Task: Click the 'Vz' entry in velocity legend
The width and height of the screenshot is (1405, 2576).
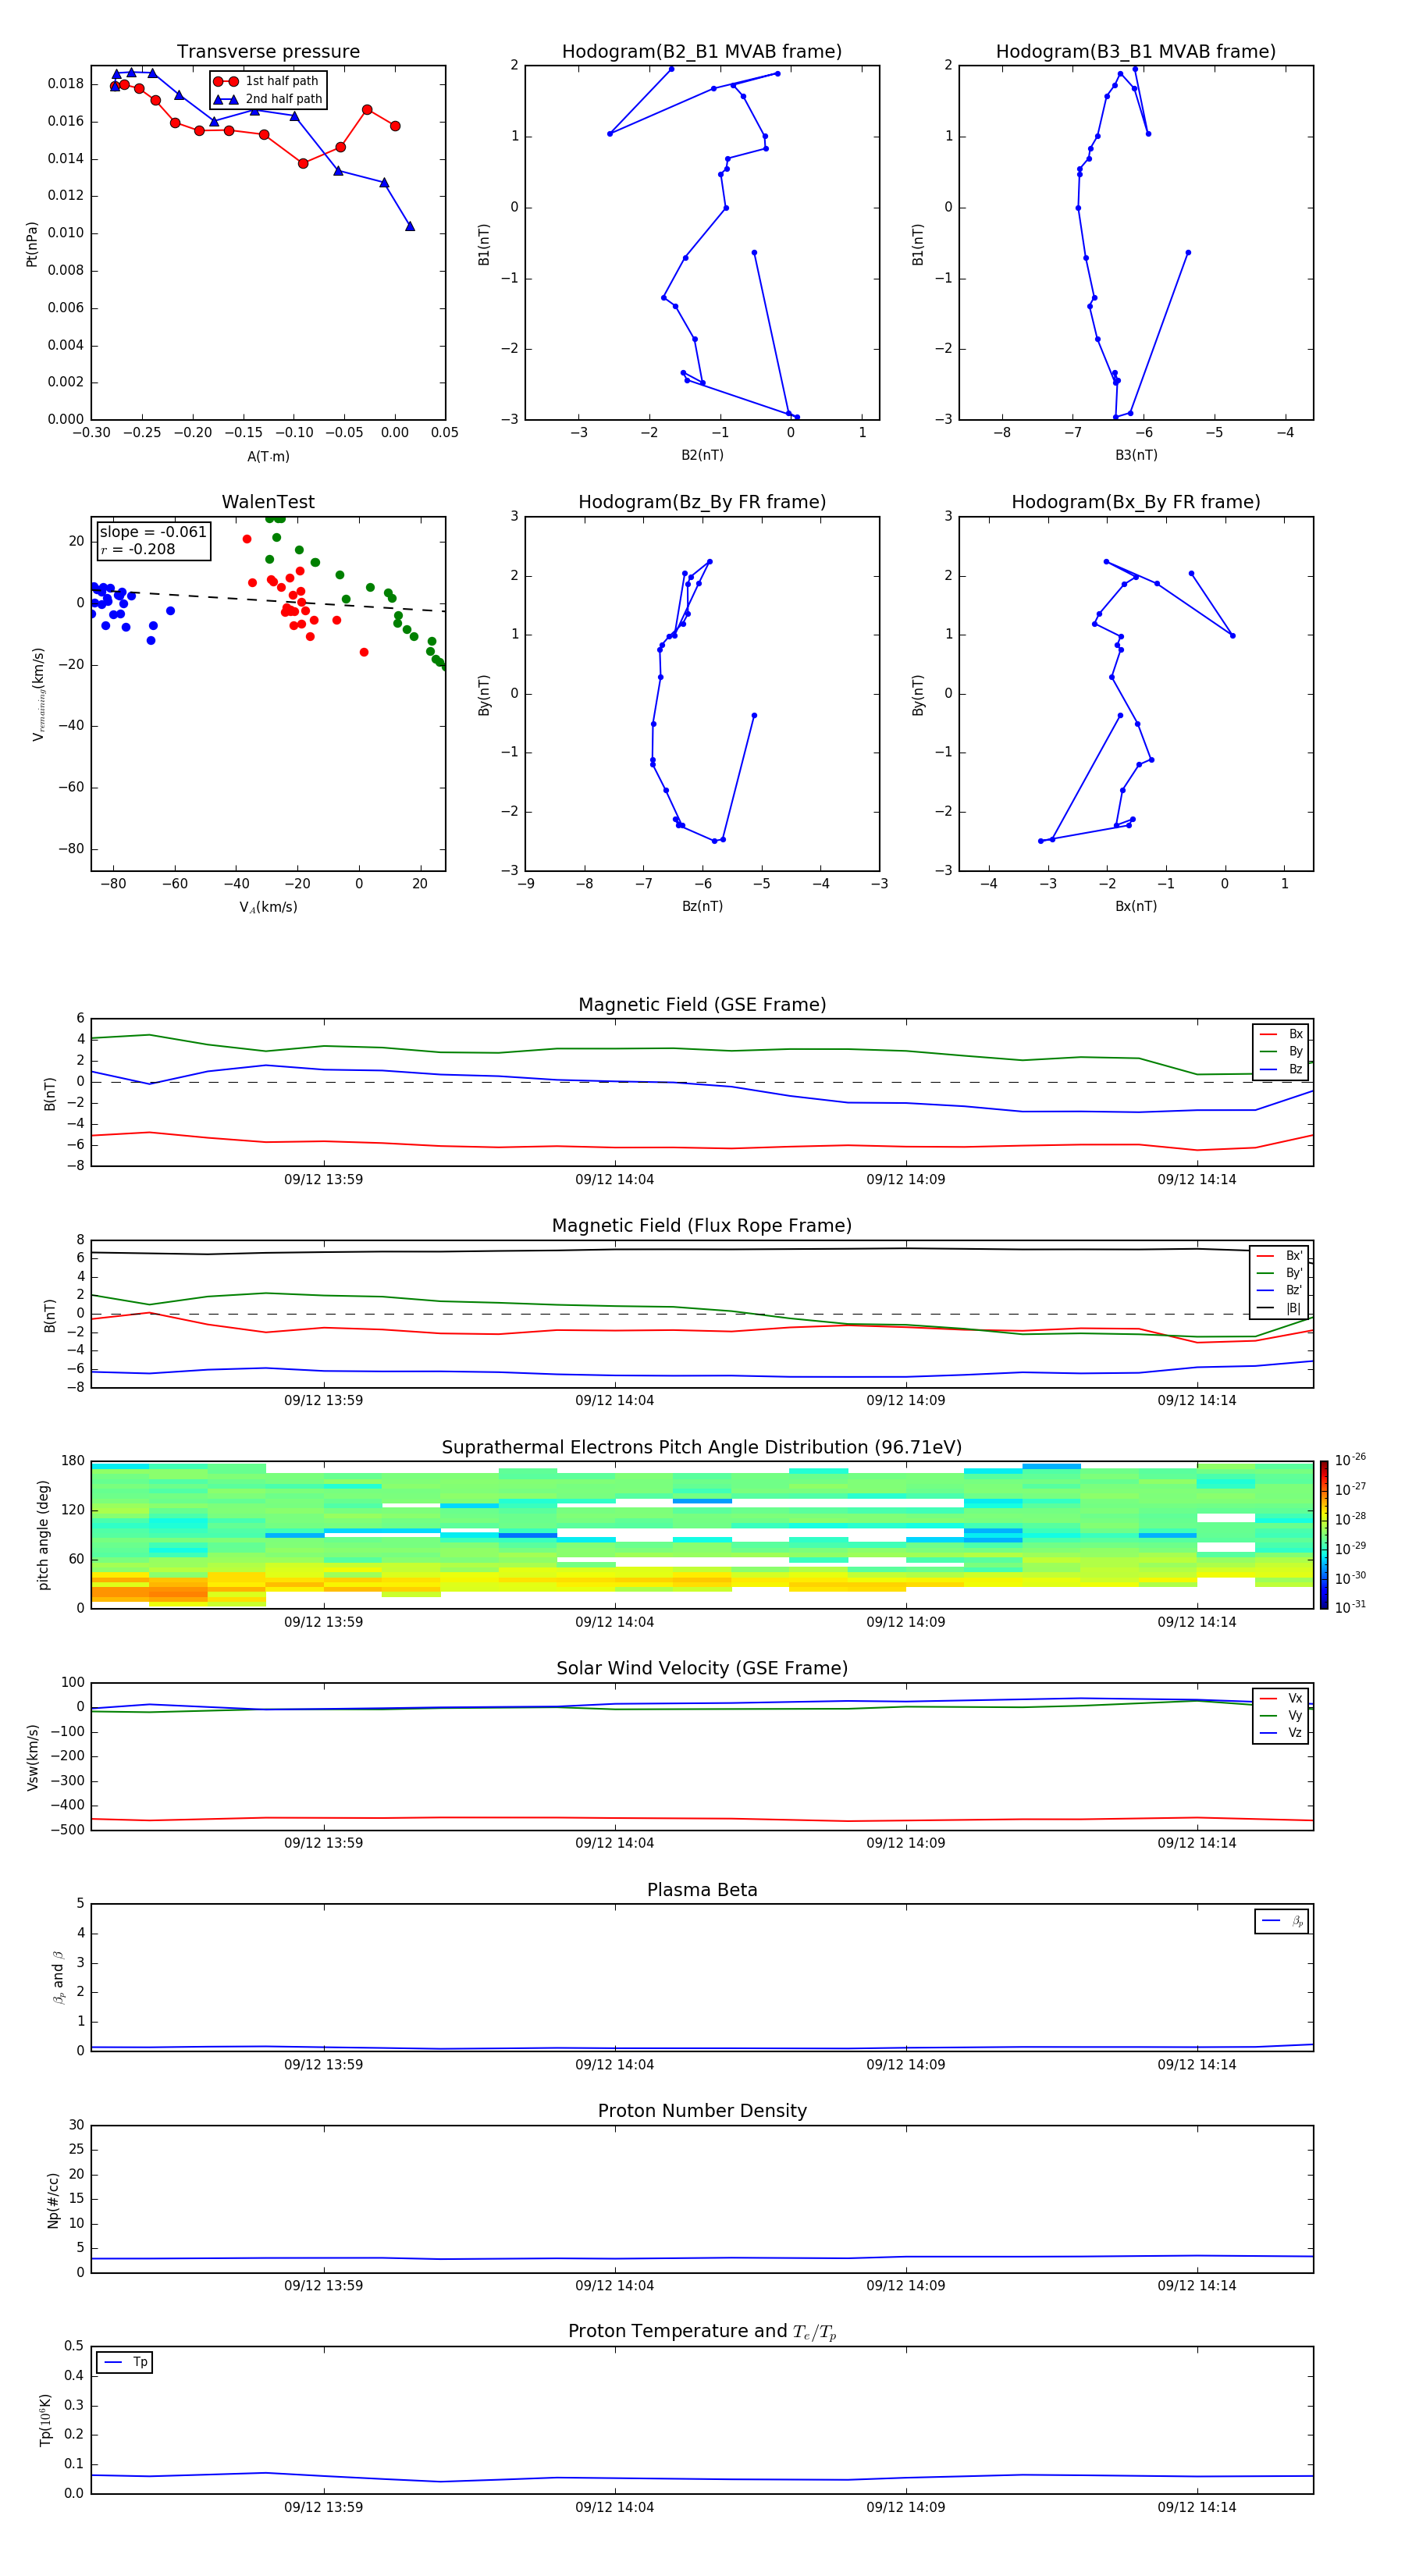Action: [1281, 1733]
